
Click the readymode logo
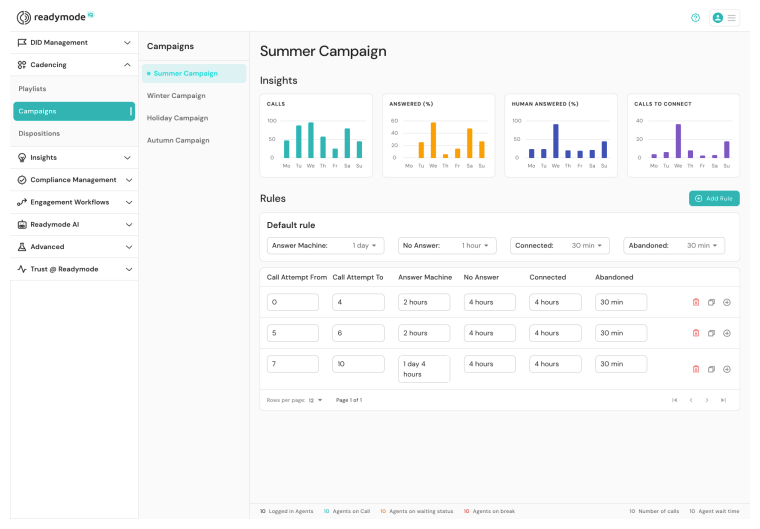point(55,17)
